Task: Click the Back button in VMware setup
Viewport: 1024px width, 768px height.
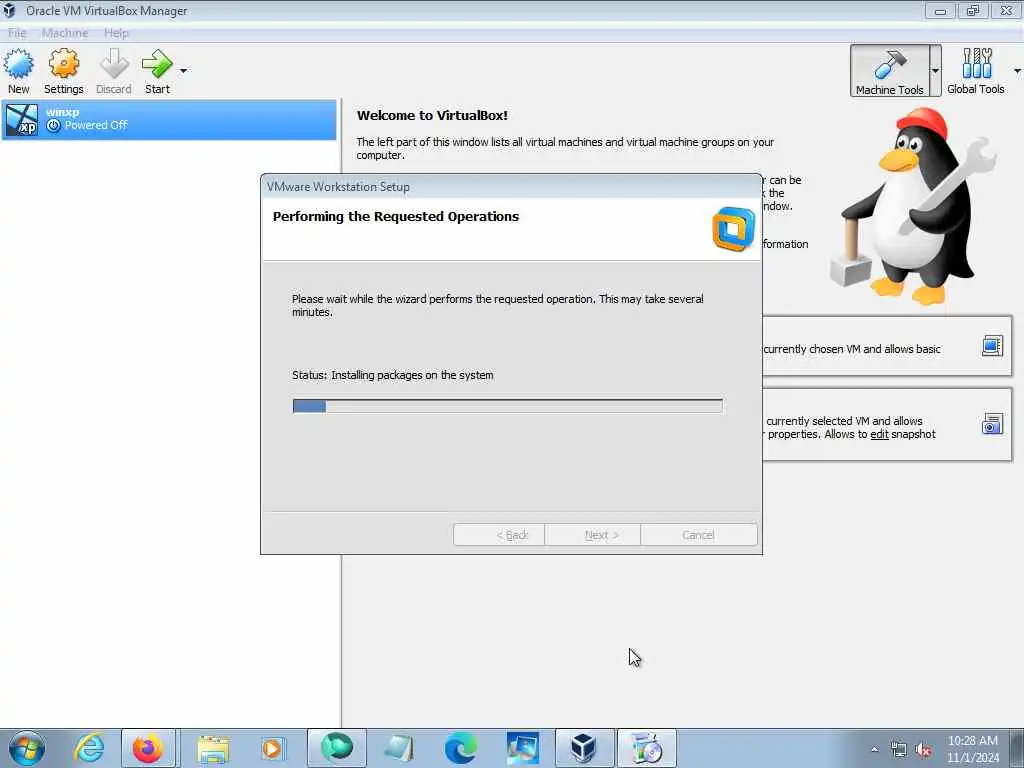Action: click(499, 535)
